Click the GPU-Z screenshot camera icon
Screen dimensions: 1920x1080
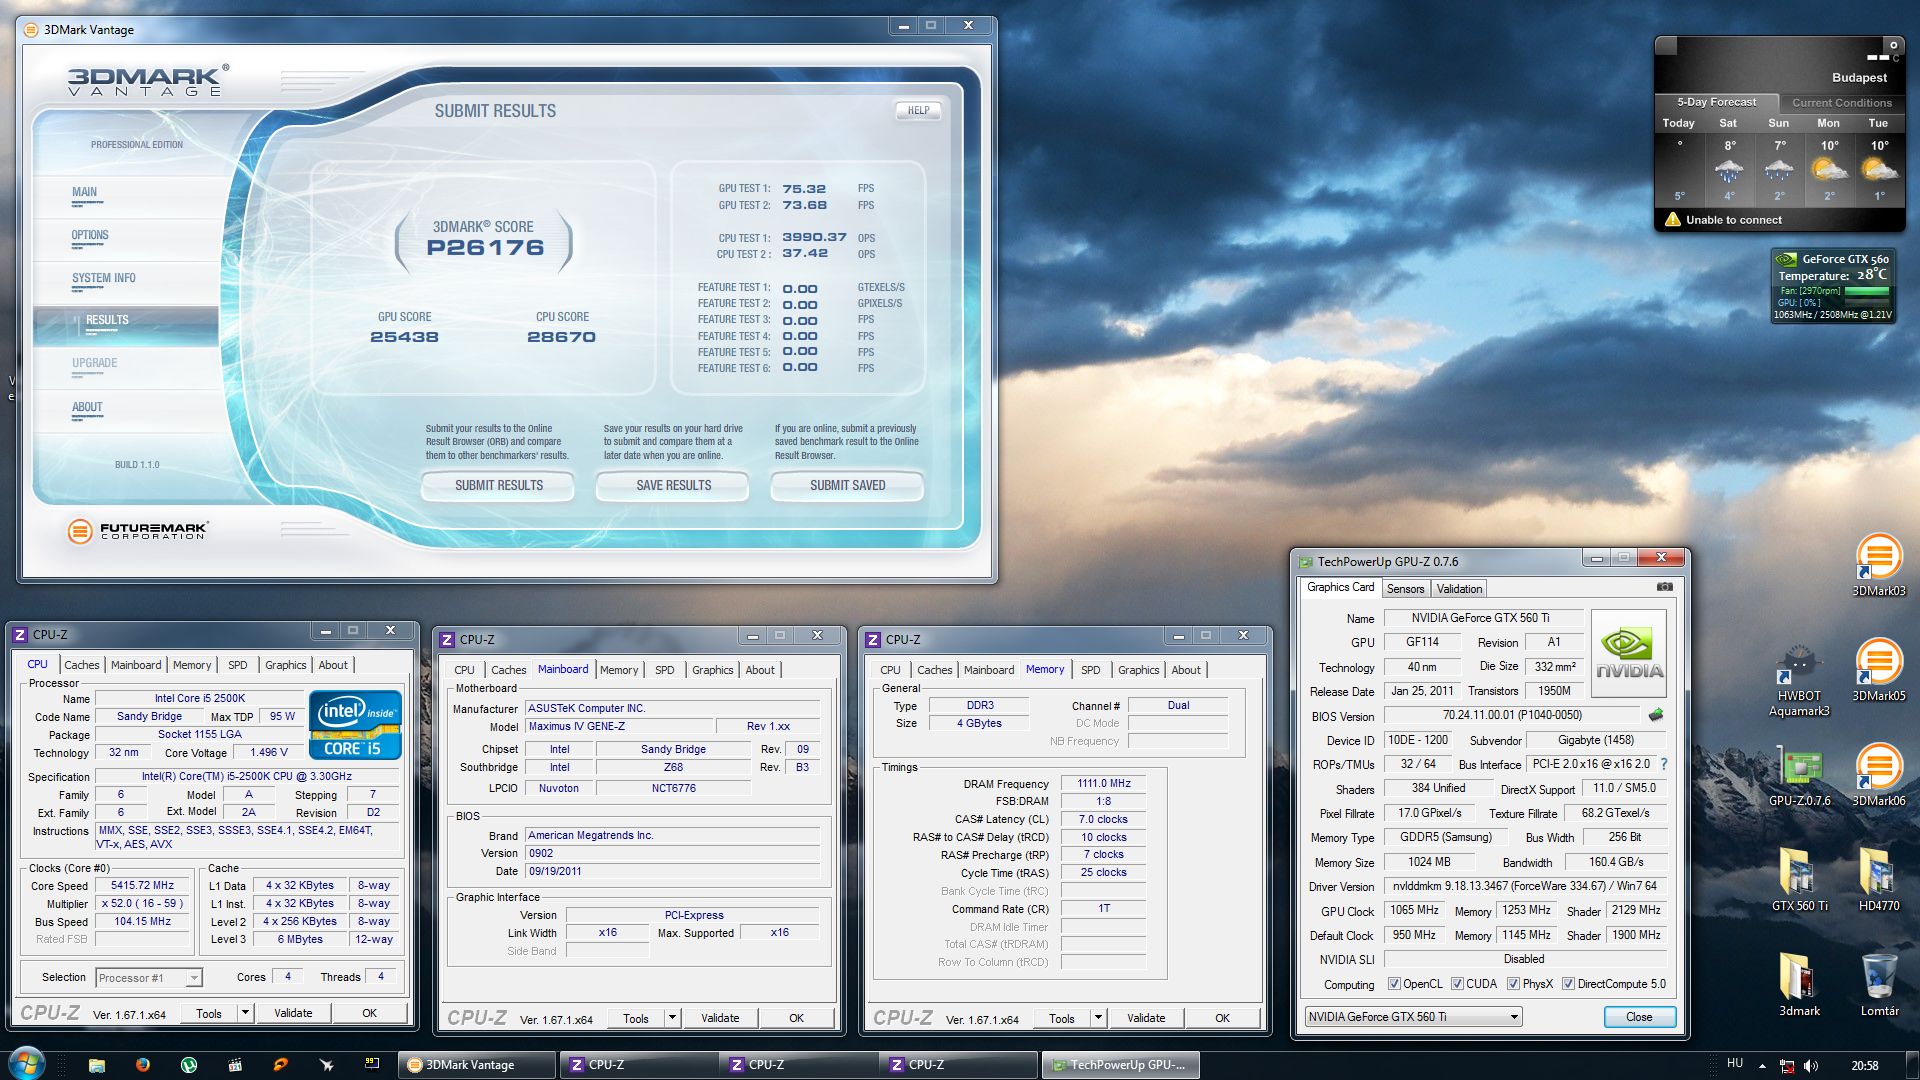coord(1664,587)
